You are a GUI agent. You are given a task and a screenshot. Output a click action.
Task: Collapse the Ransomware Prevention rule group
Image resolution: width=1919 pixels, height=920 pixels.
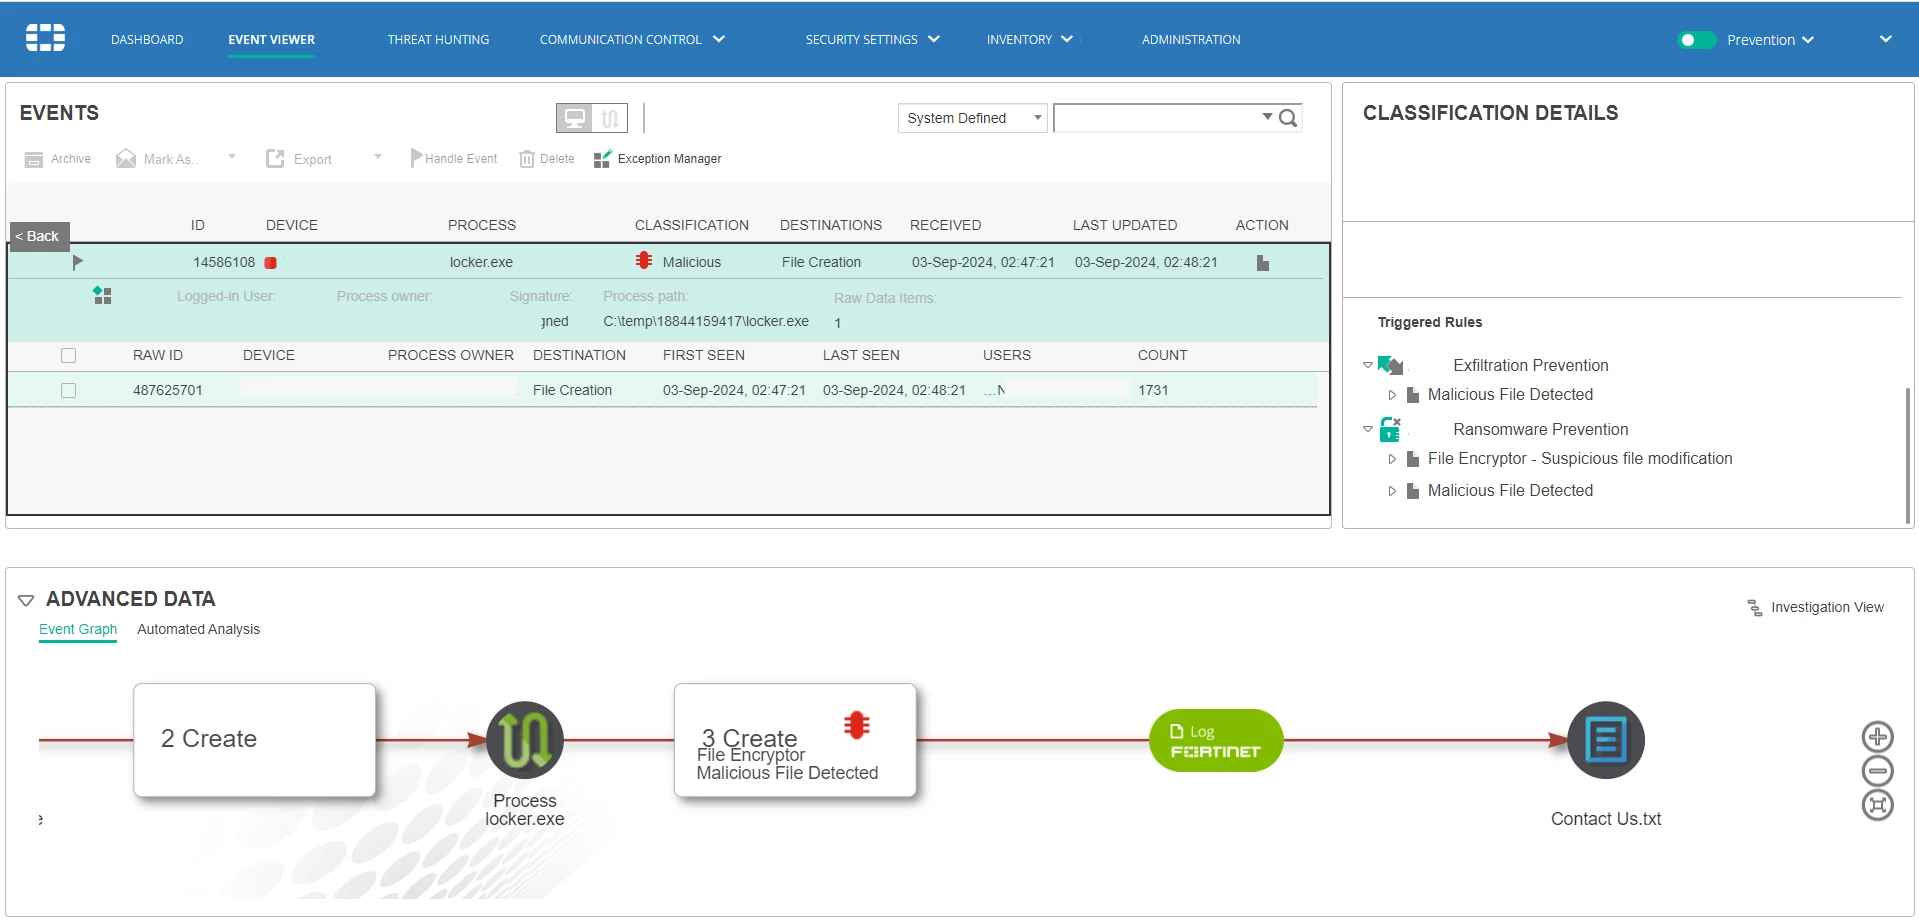[x=1368, y=429]
